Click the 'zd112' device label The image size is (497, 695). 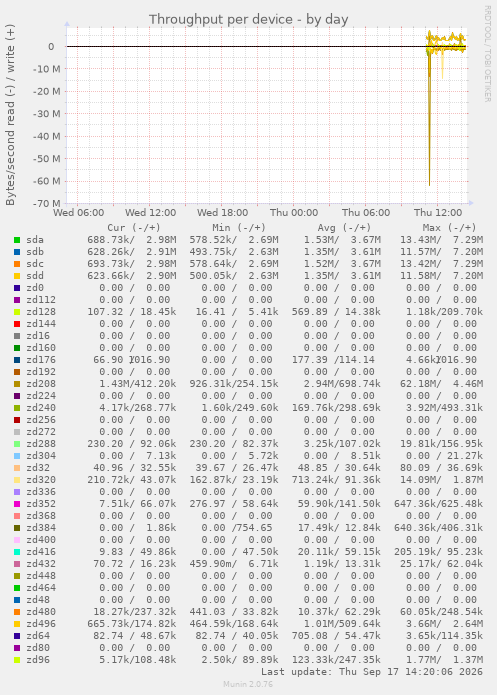[x=41, y=300]
